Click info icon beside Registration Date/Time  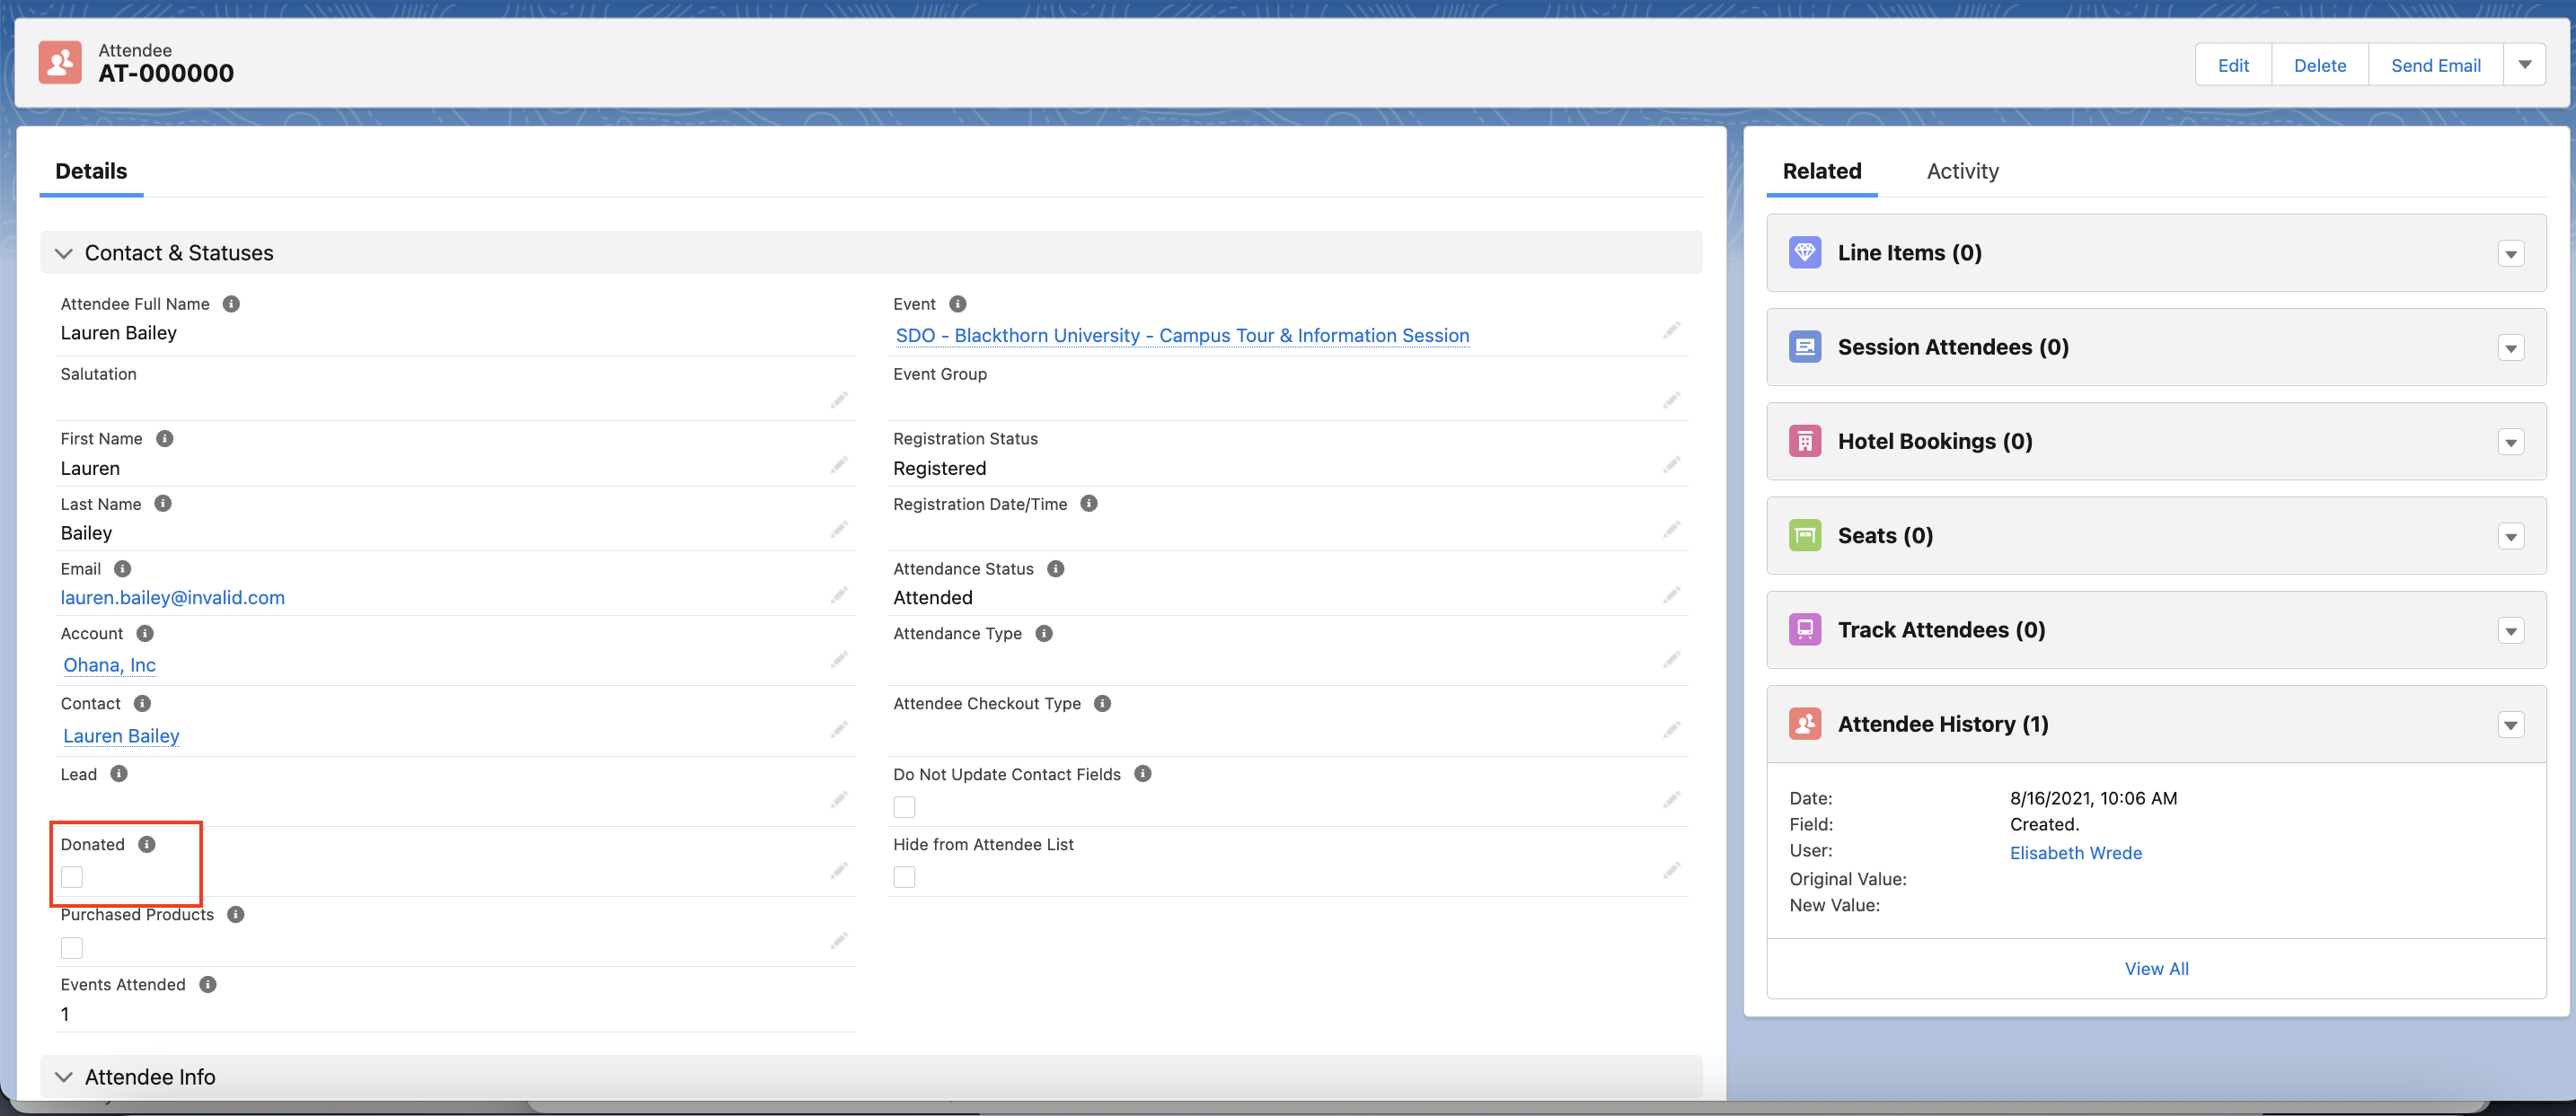(x=1089, y=504)
